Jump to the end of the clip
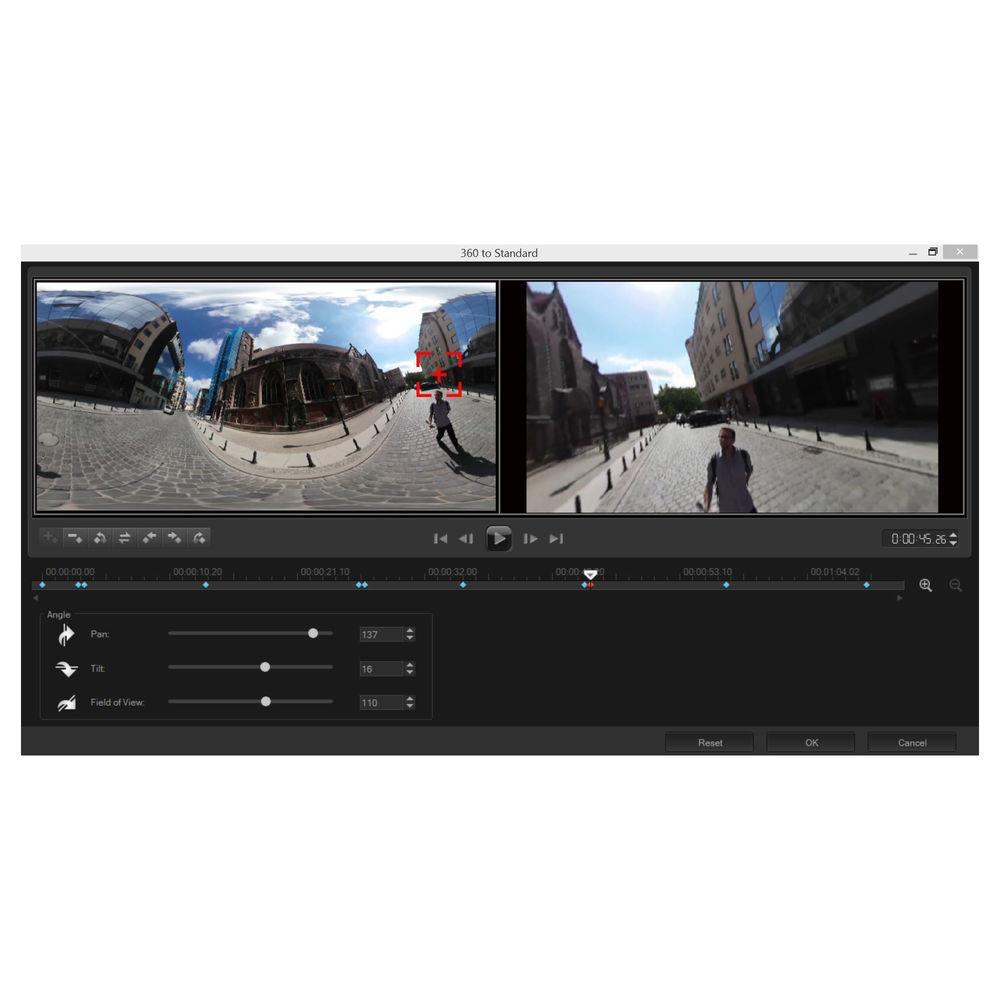 coord(557,539)
